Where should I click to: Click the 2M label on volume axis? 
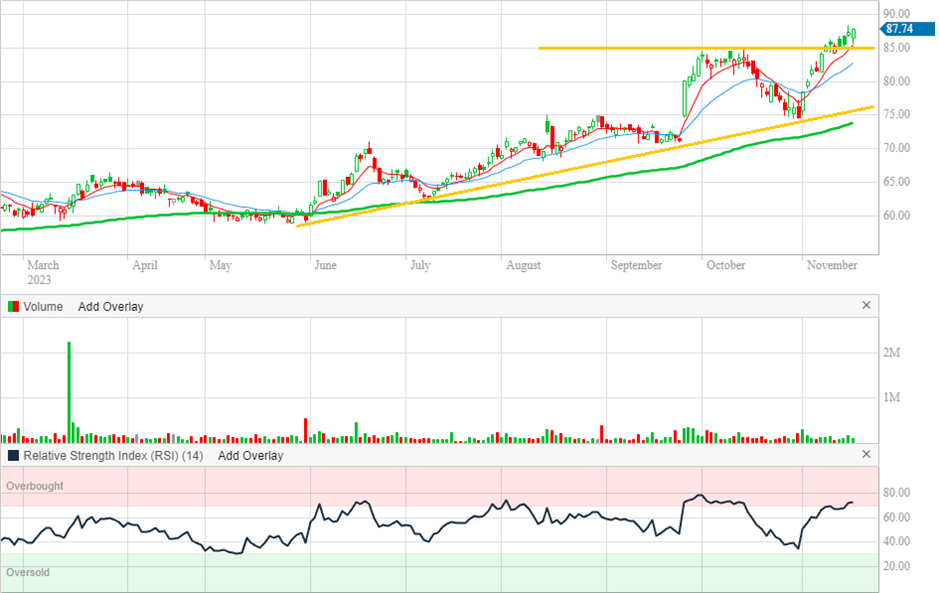pyautogui.click(x=892, y=353)
